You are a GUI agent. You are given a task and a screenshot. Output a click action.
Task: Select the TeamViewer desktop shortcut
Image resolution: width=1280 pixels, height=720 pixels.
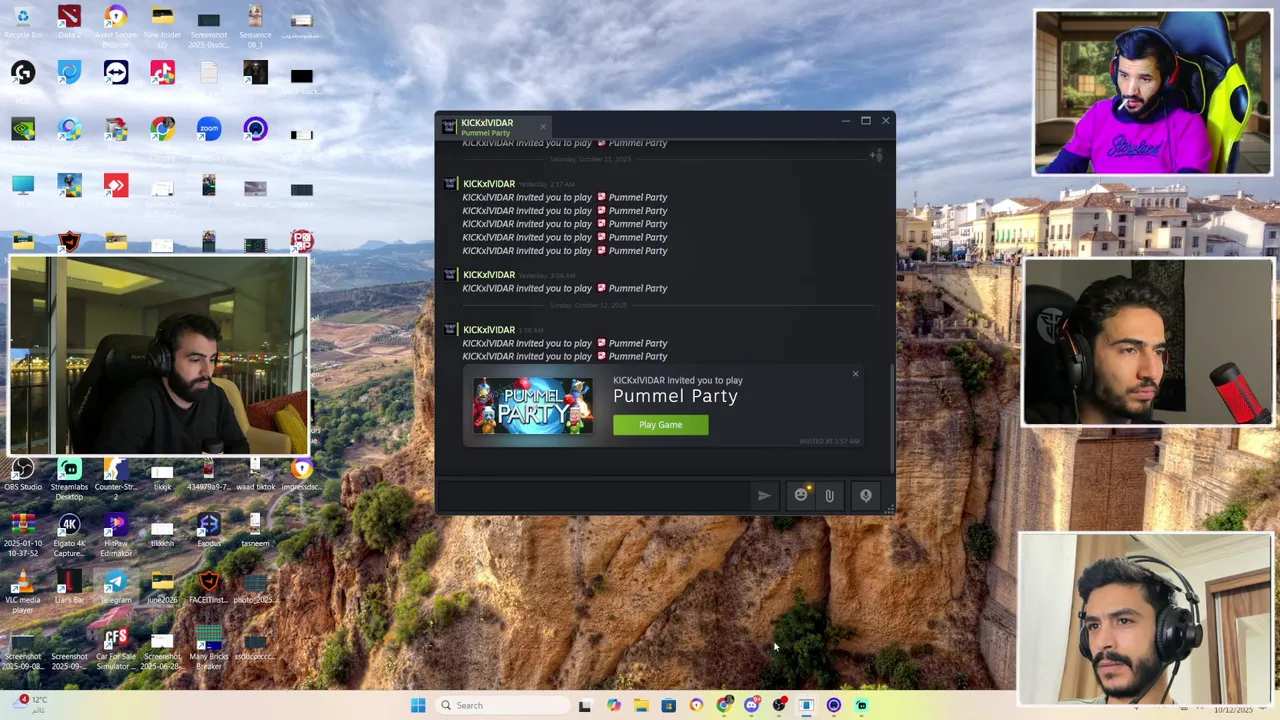[x=116, y=73]
